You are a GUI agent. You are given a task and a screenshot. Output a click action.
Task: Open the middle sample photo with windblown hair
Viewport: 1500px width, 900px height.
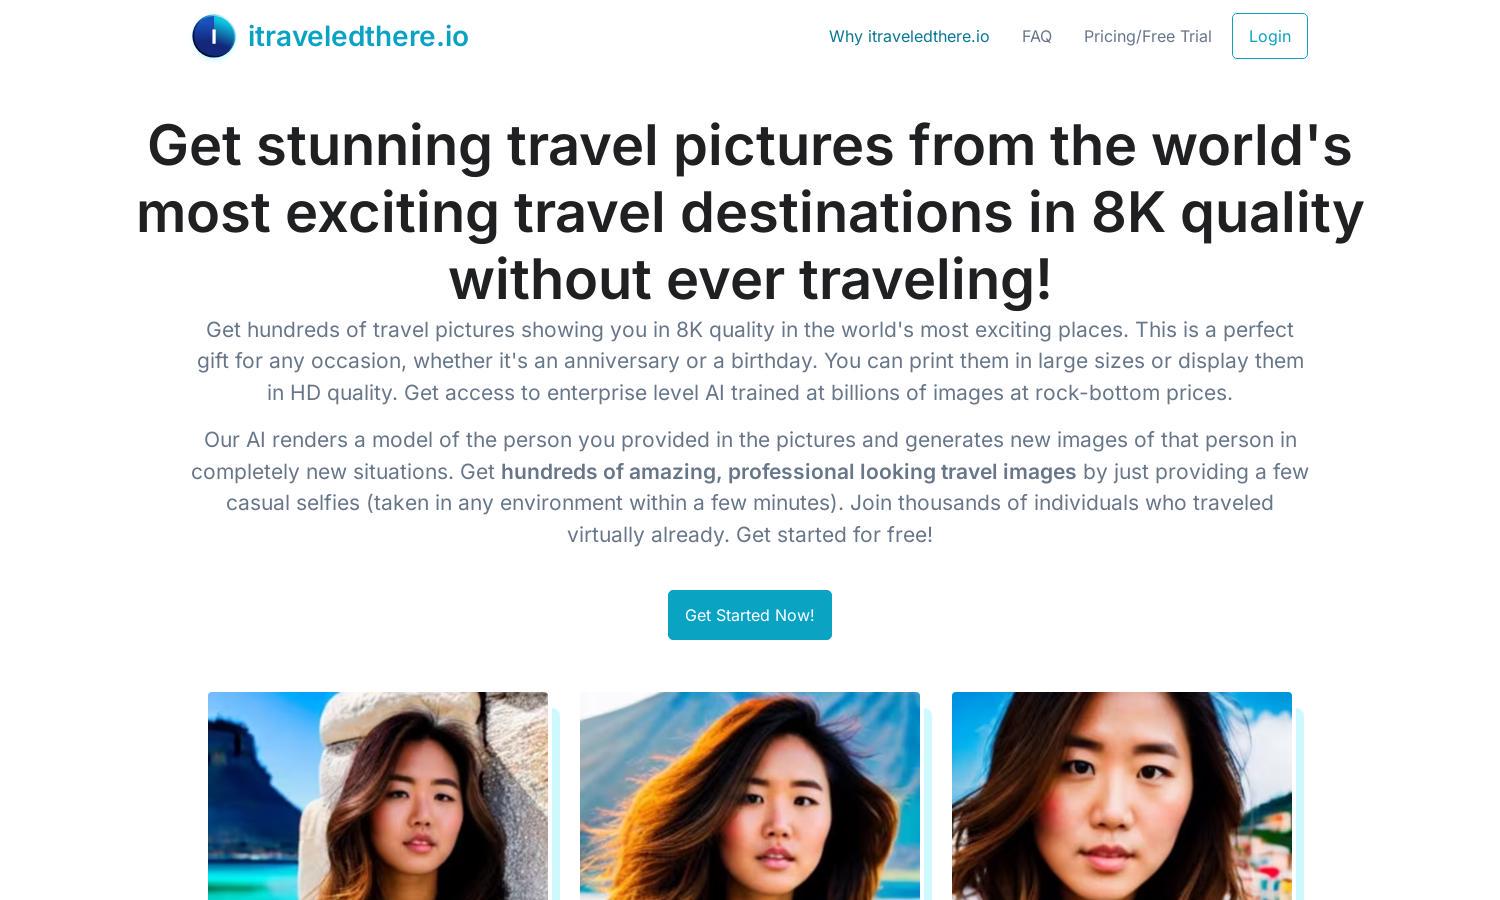[x=750, y=796]
